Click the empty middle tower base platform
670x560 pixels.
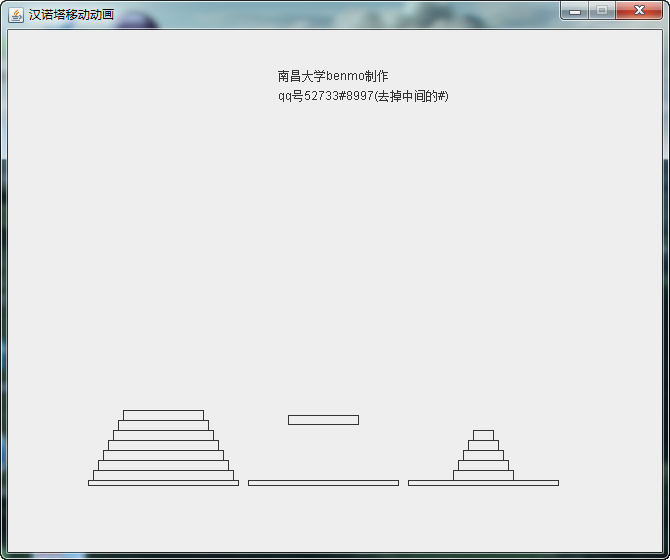323,483
